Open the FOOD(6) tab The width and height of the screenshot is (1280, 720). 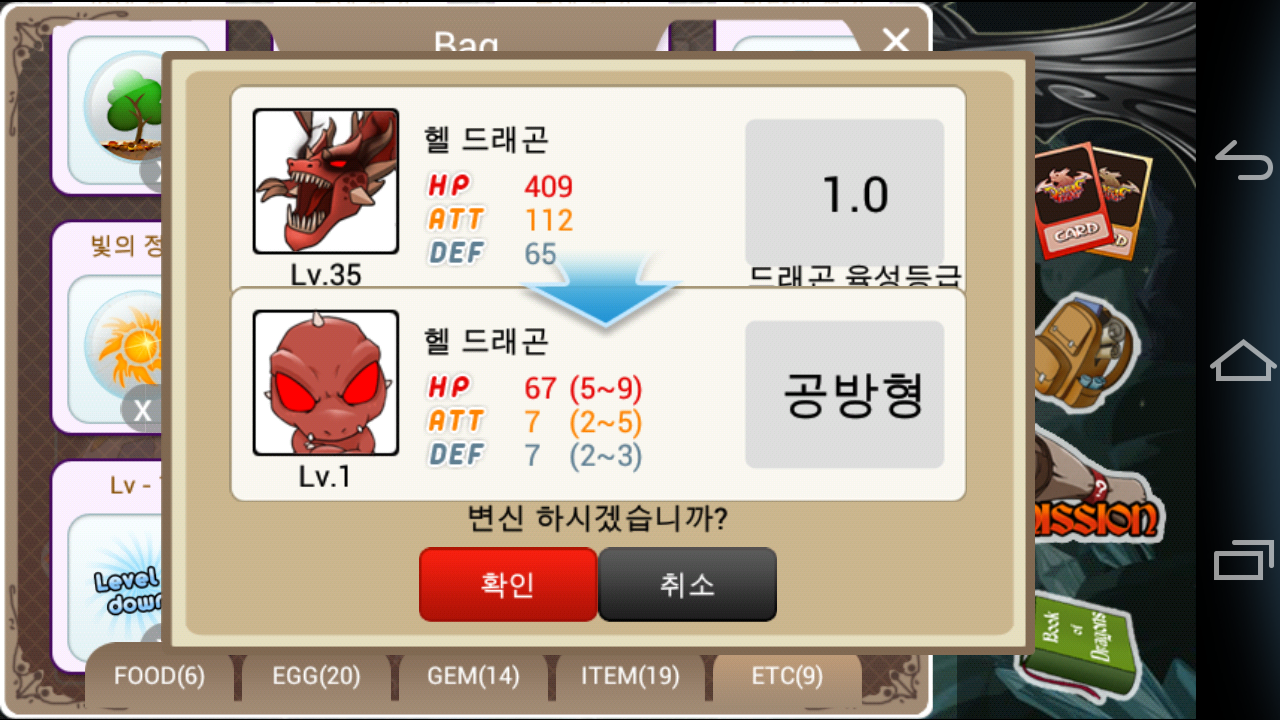tap(159, 677)
